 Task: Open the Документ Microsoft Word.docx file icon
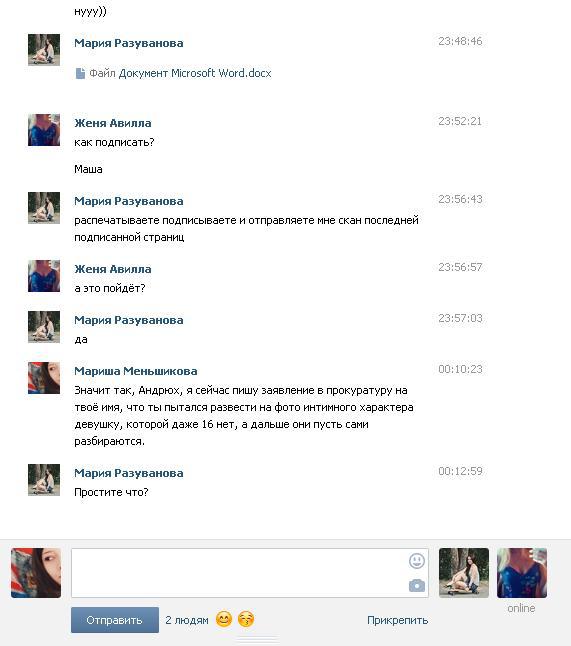pos(80,73)
